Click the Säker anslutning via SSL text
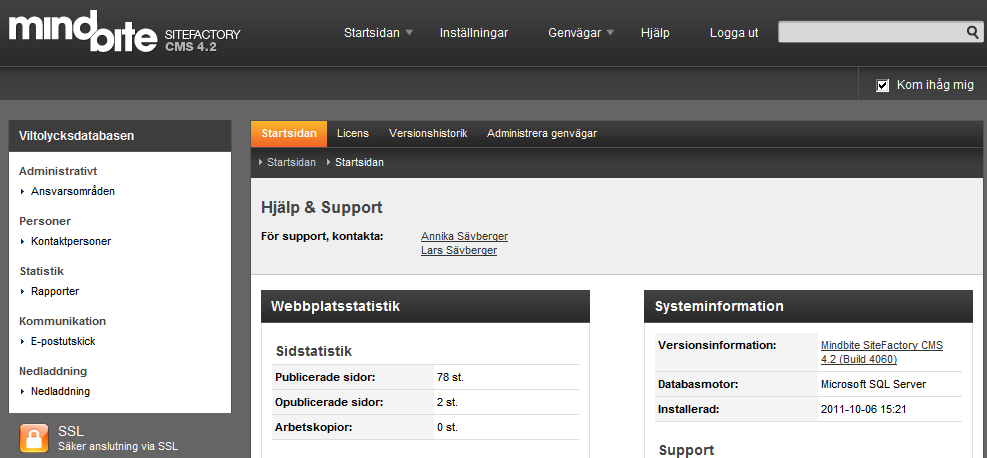This screenshot has height=458, width=987. (x=118, y=447)
